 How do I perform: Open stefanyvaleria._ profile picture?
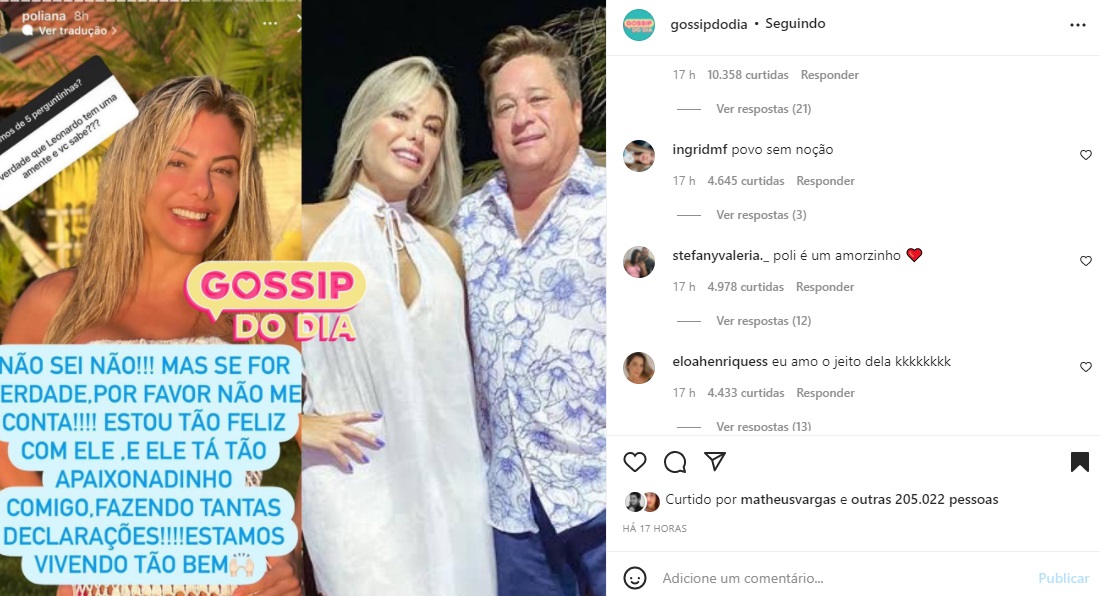639,262
